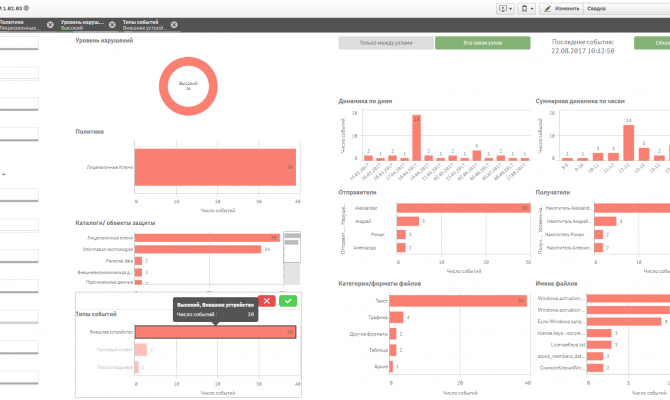The width and height of the screenshot is (670, 400).
Task: Select the faded Почта в браузере bar
Action: [x=137, y=367]
